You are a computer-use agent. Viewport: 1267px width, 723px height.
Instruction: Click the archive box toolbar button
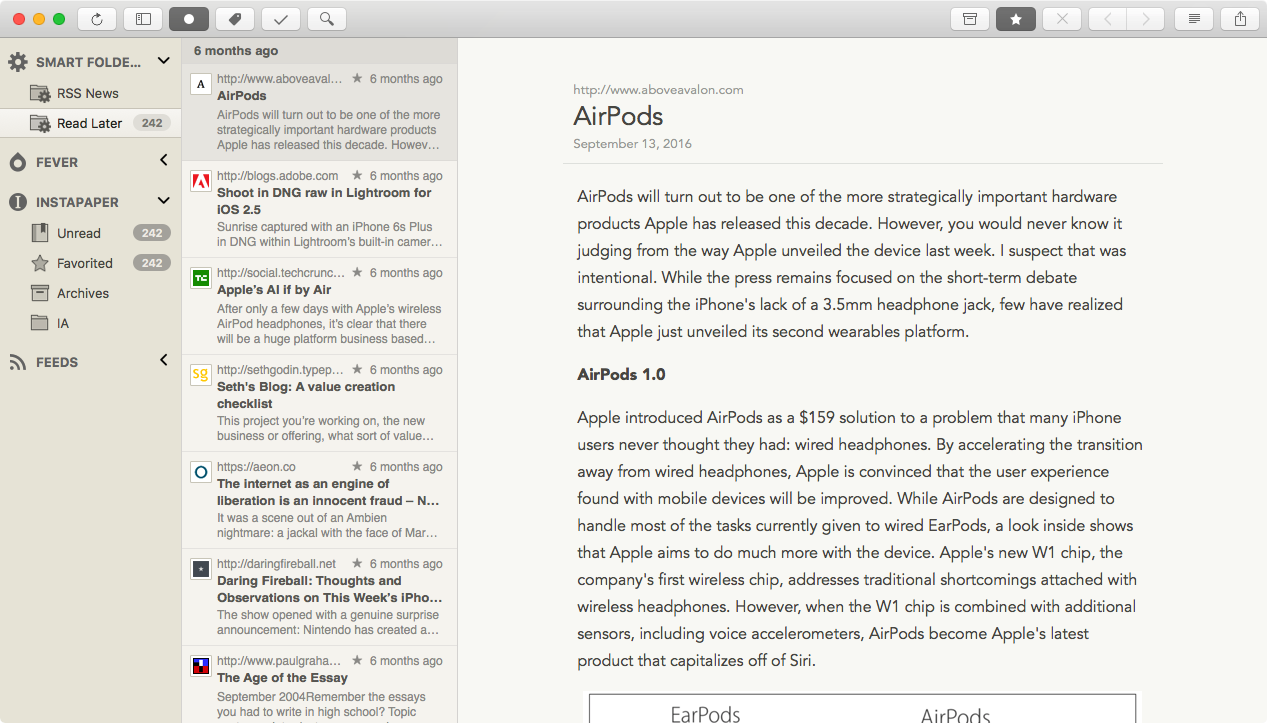click(970, 18)
